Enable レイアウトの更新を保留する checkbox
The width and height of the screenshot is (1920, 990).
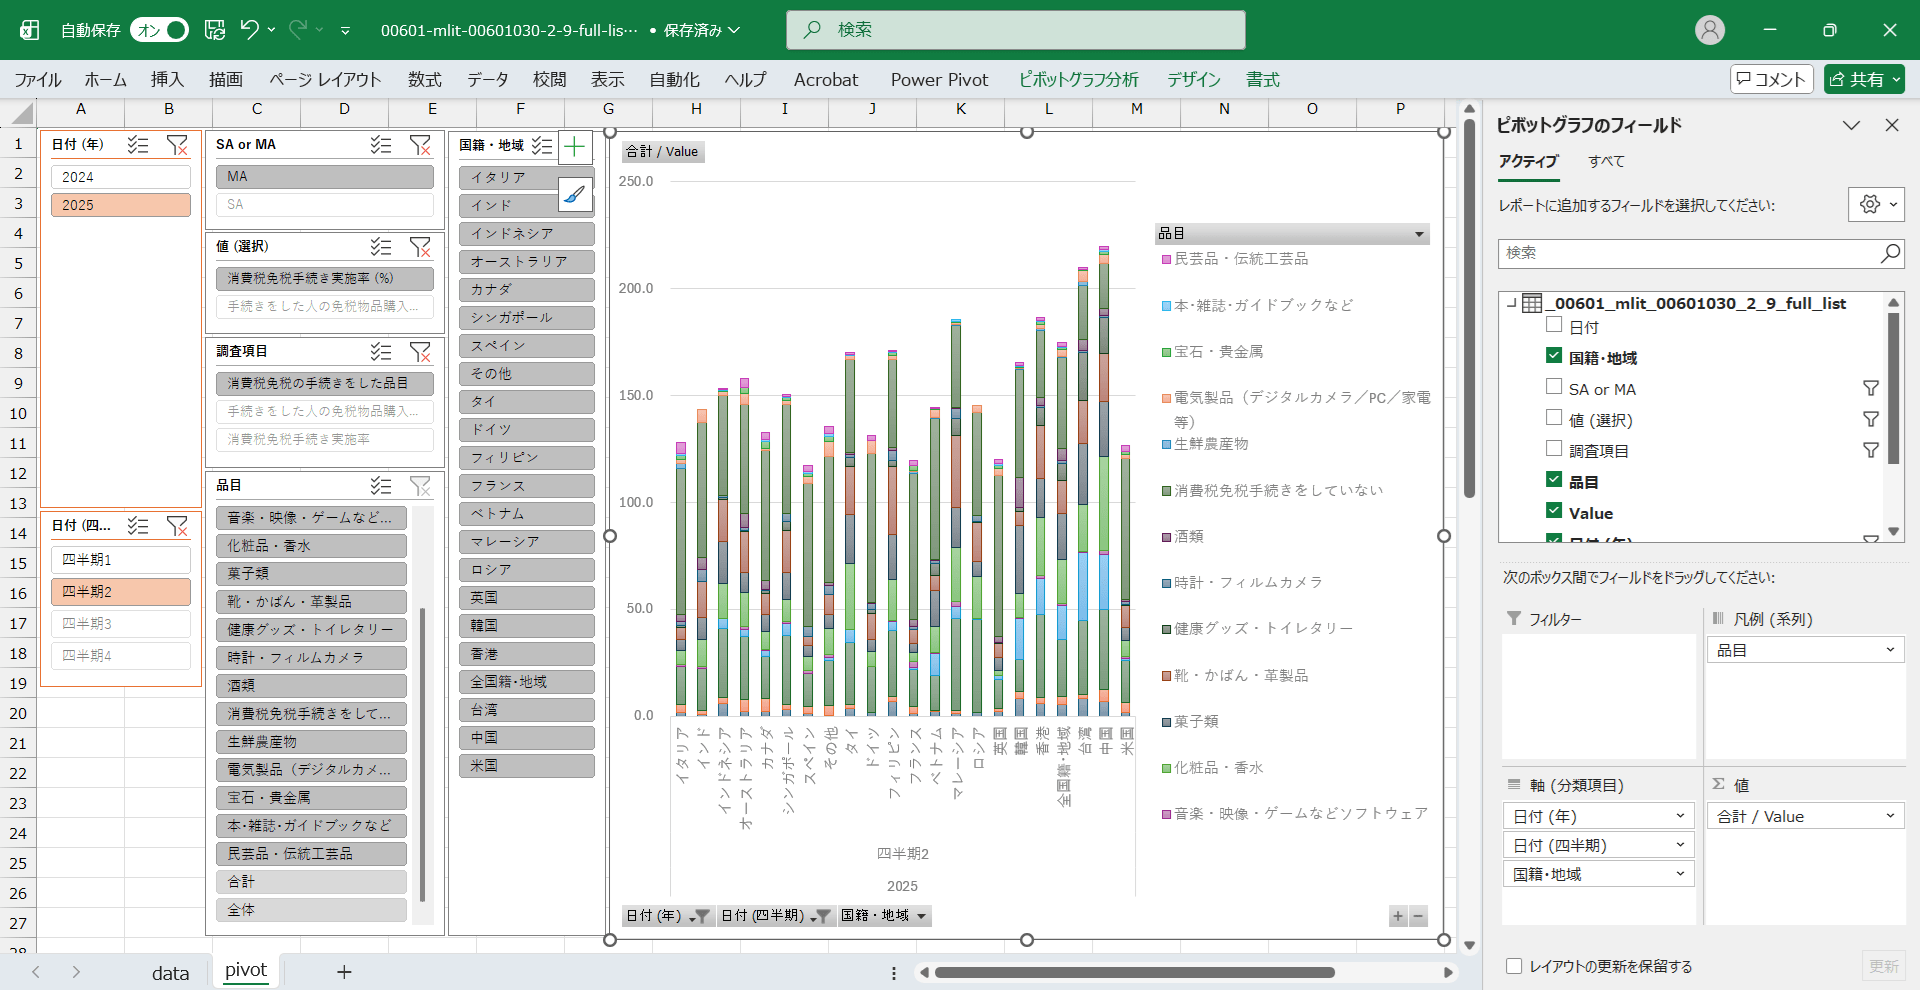click(1514, 966)
